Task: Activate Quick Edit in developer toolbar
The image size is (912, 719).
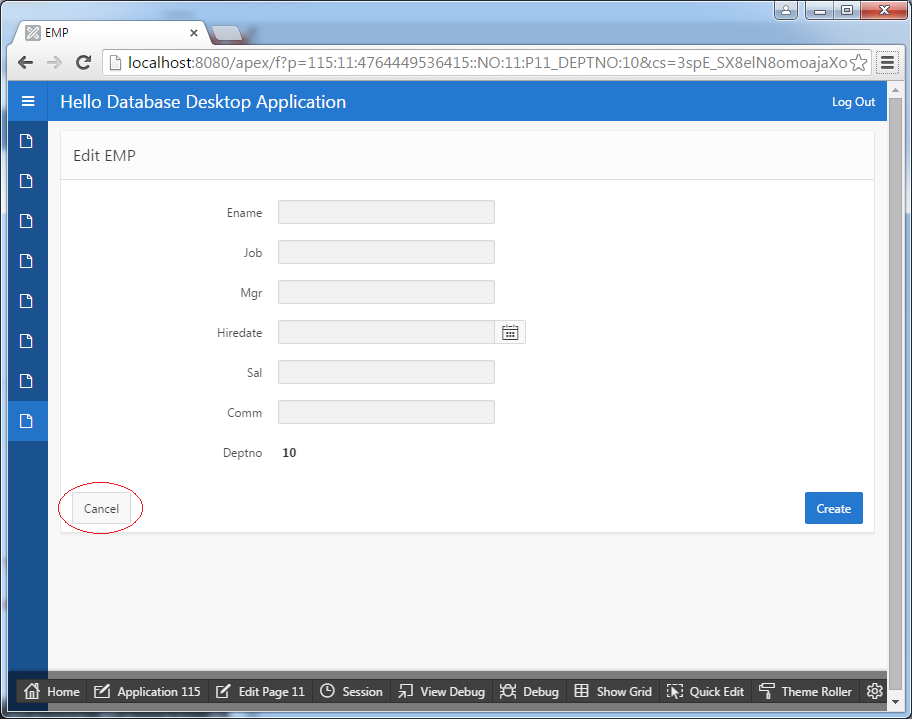Action: click(x=706, y=691)
